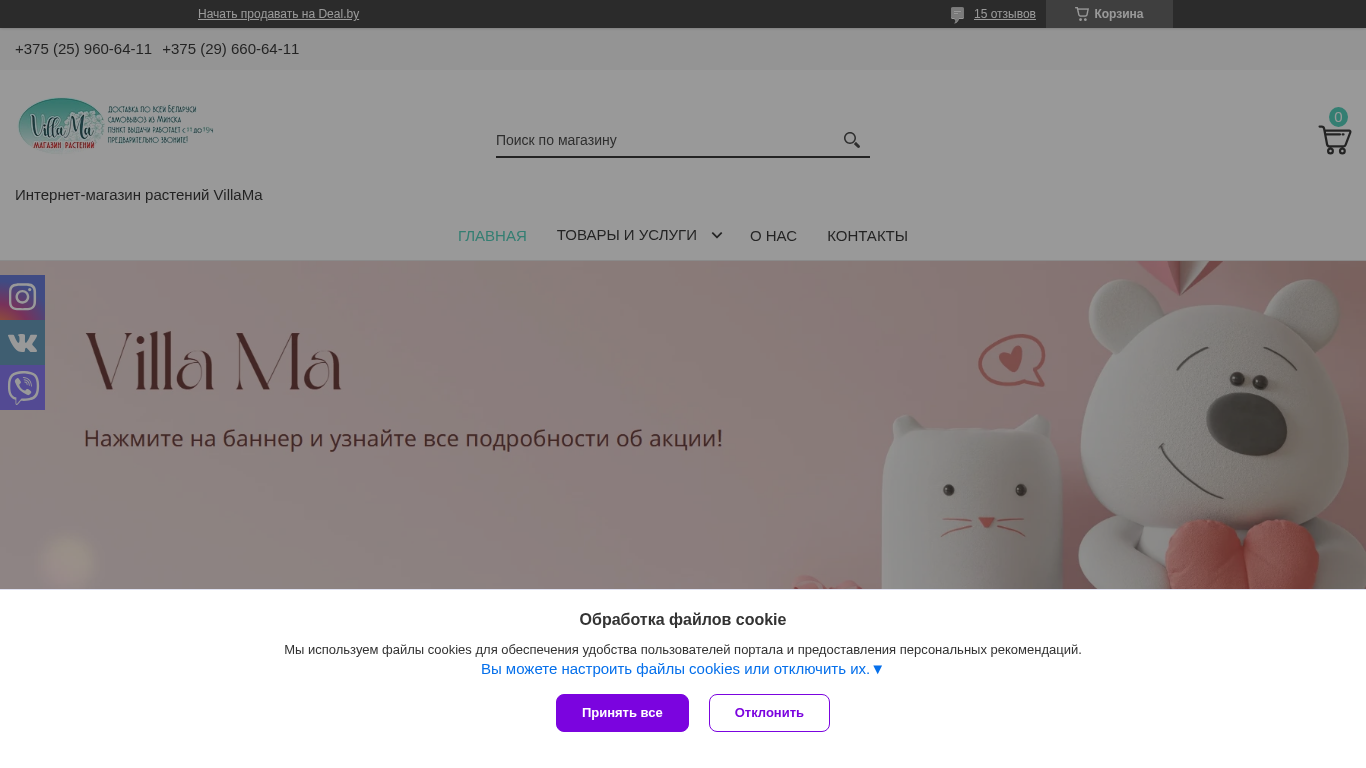Click the reviews speech bubble icon
1366x768 pixels.
click(957, 14)
